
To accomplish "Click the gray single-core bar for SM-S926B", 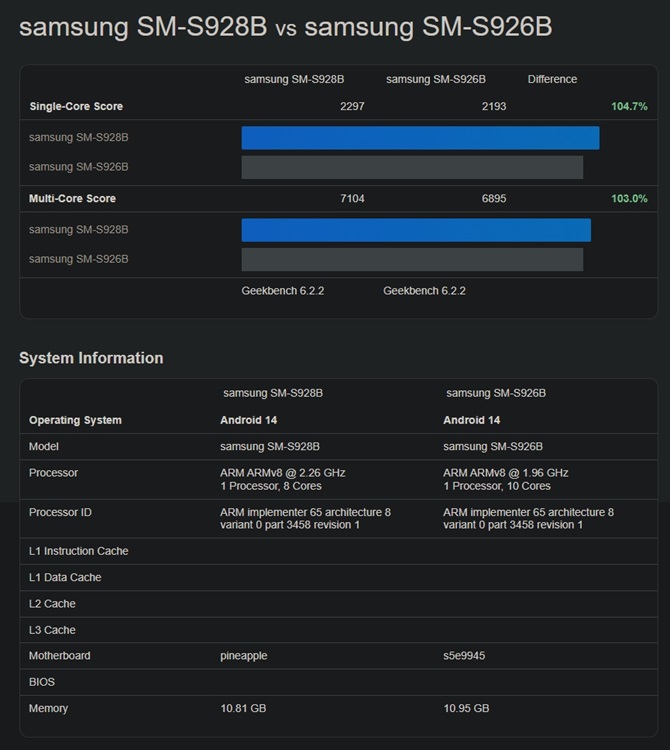I will click(412, 167).
